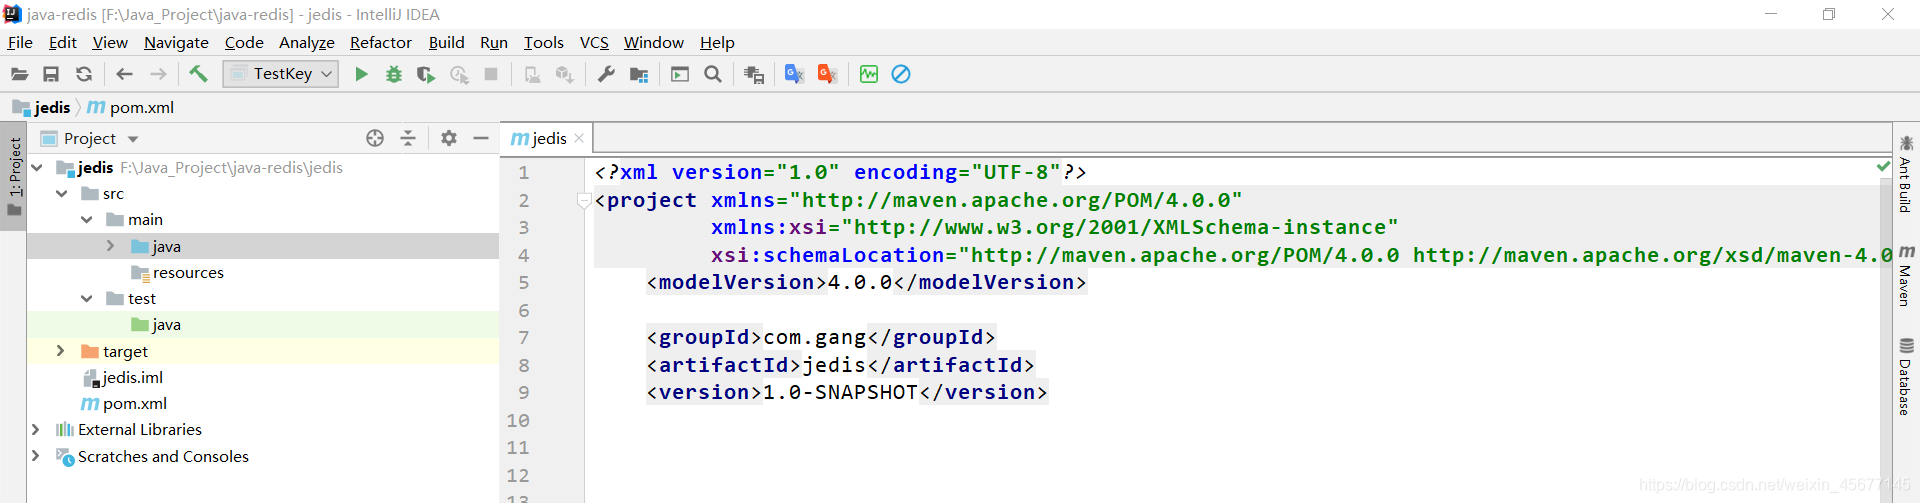Expand External Libraries node
This screenshot has height=503, width=1920.
point(36,429)
